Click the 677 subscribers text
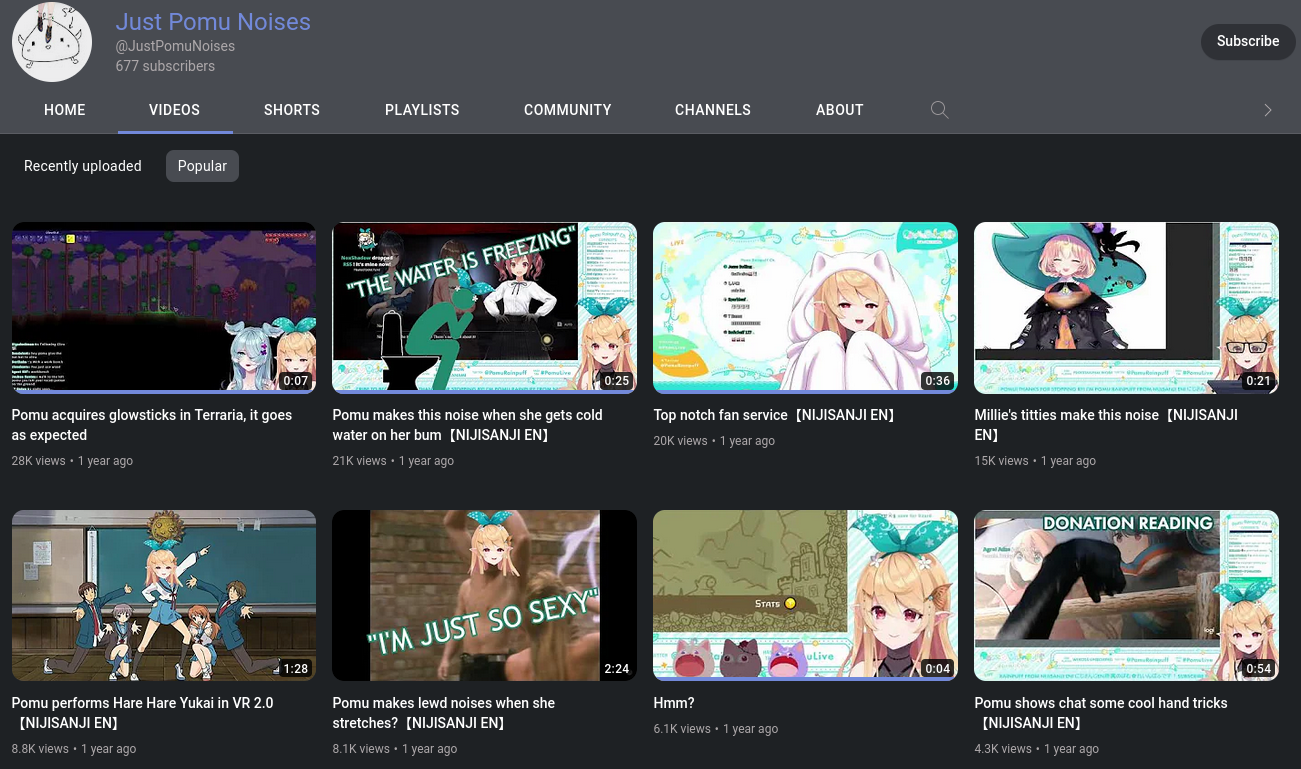This screenshot has height=769, width=1301. [165, 66]
